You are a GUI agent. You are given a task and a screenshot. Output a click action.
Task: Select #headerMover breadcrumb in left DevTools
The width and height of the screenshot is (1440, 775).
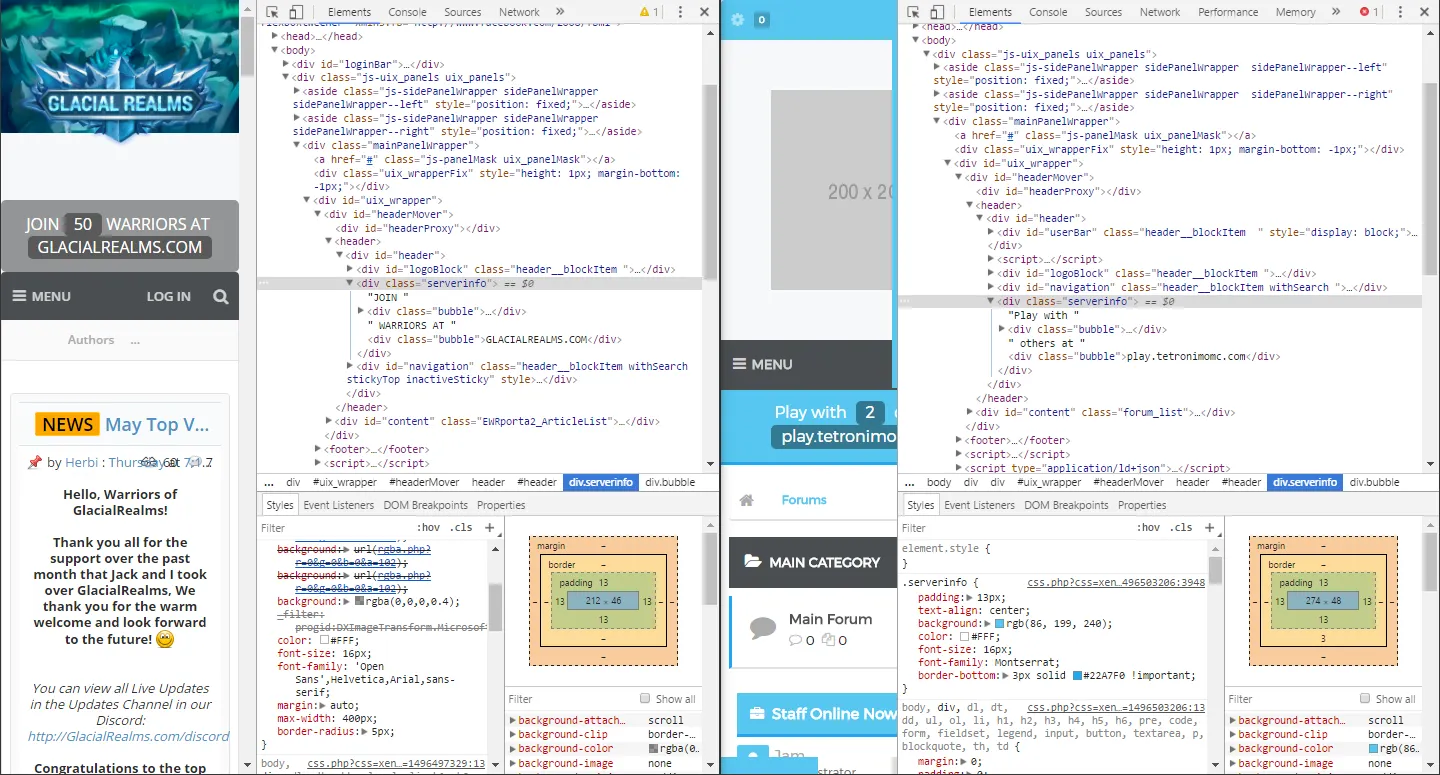pos(424,482)
